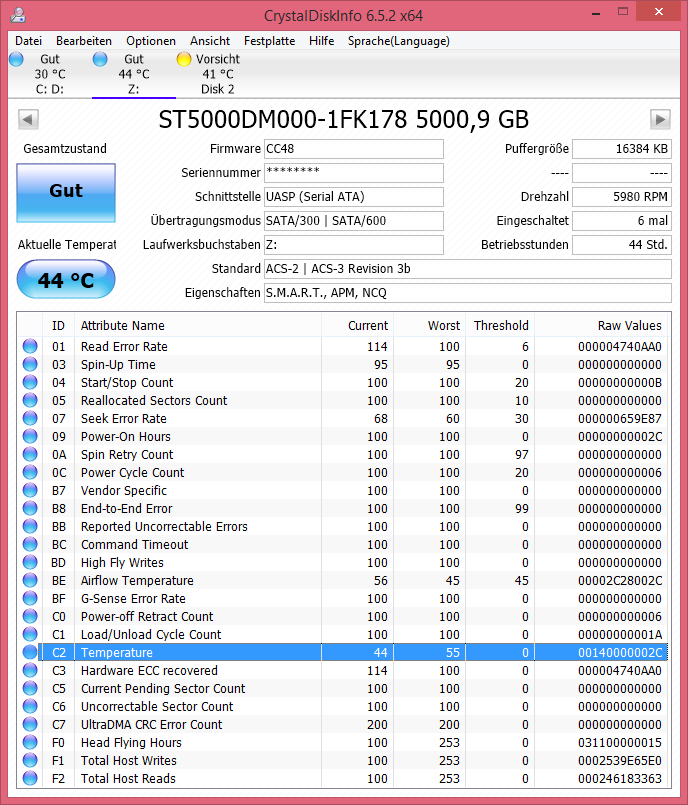Select the Gut 44 °C Z: disk entry
This screenshot has width=688, height=805.
pyautogui.click(x=133, y=74)
